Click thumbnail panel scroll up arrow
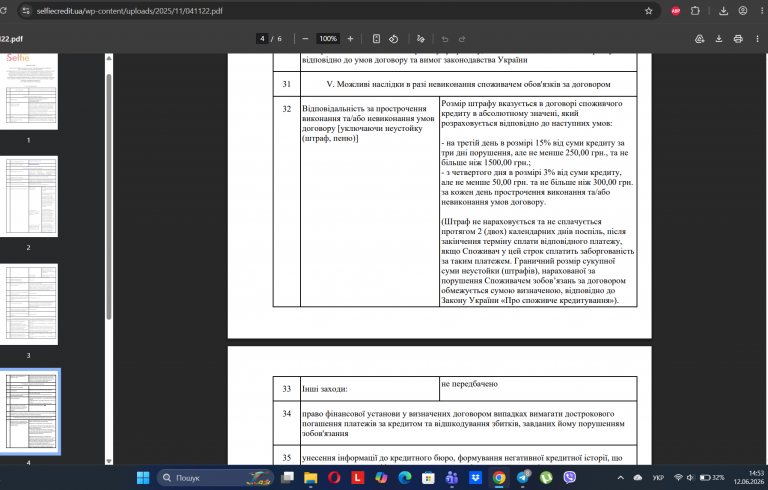This screenshot has height=490, width=768. click(109, 58)
